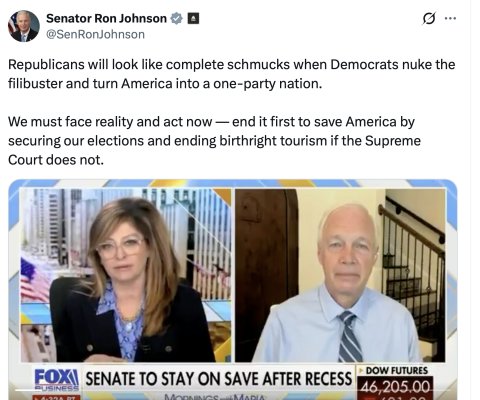
Task: Open the @SenRonJohnson handle link
Action: coord(95,34)
